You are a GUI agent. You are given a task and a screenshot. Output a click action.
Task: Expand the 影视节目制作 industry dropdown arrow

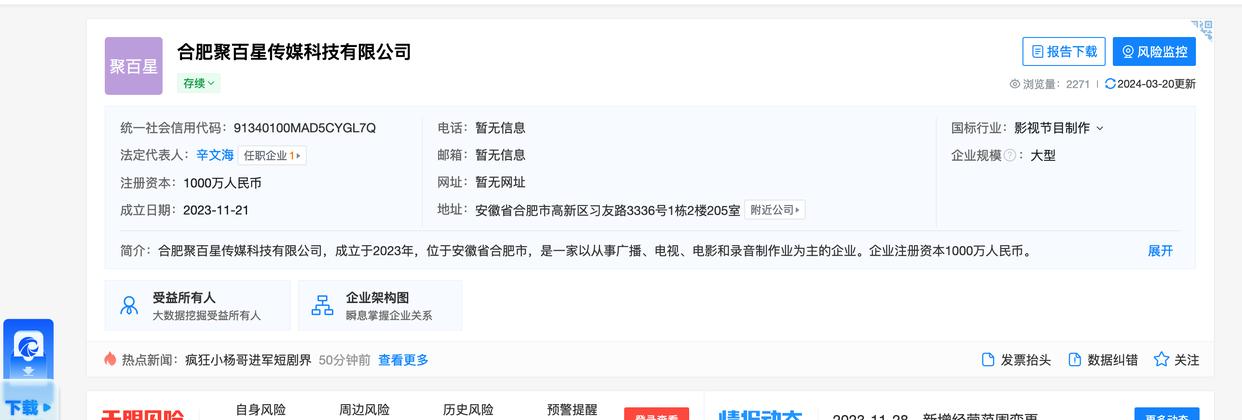(1100, 129)
